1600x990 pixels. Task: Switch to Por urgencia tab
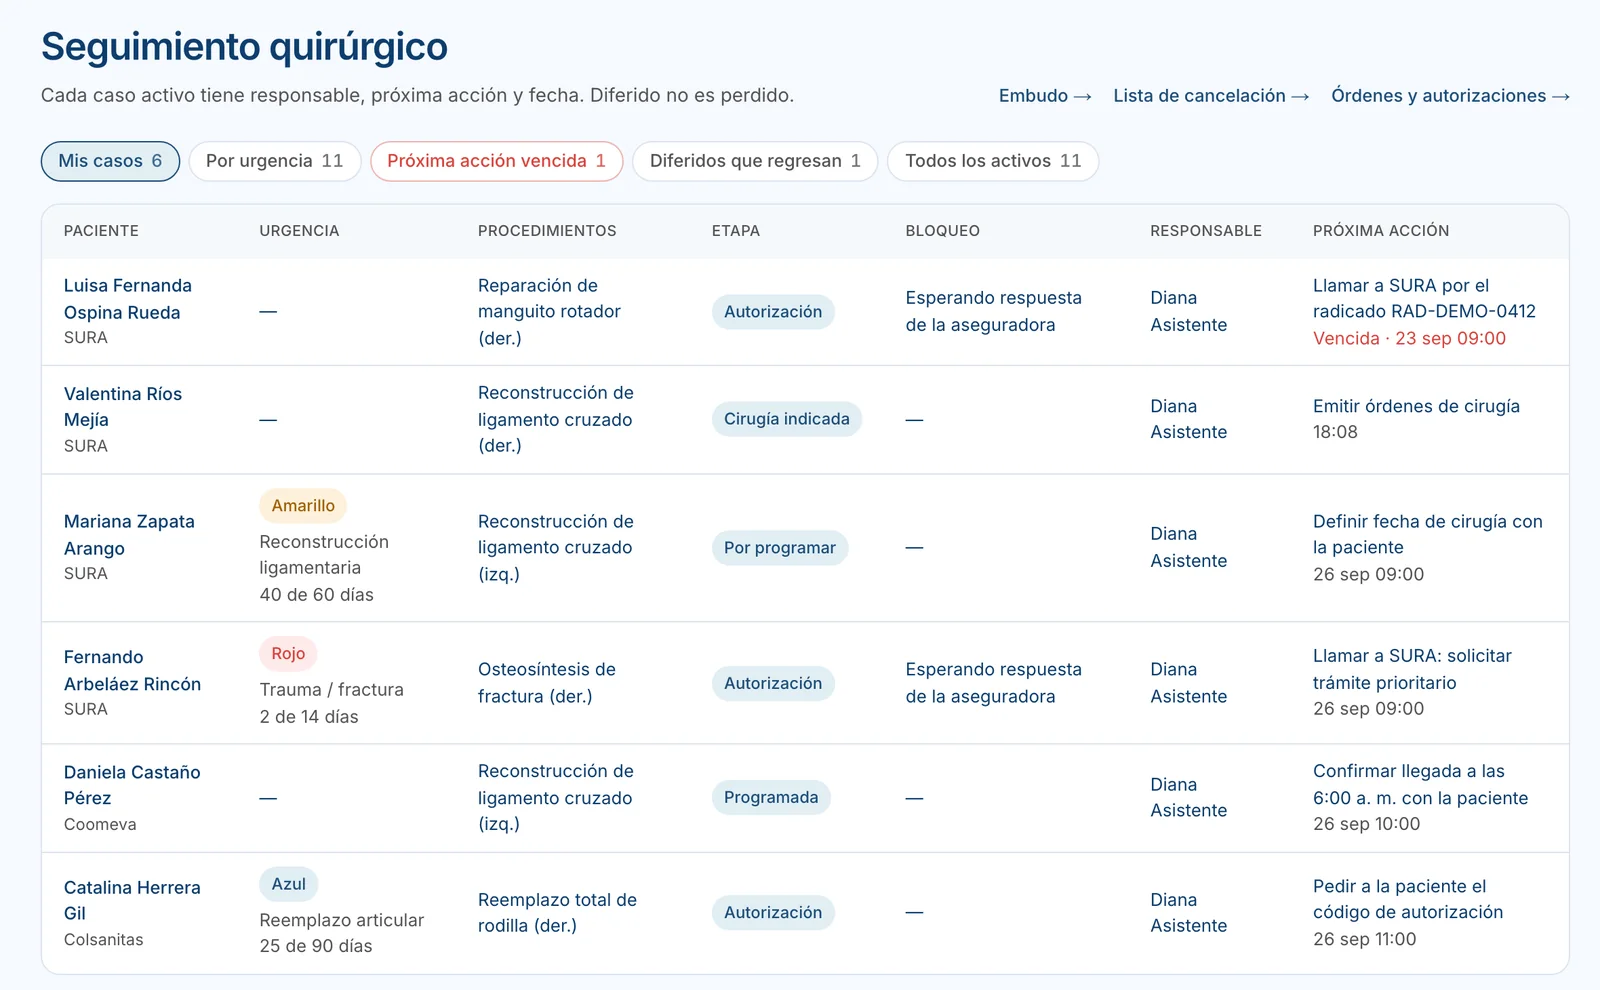coord(275,161)
